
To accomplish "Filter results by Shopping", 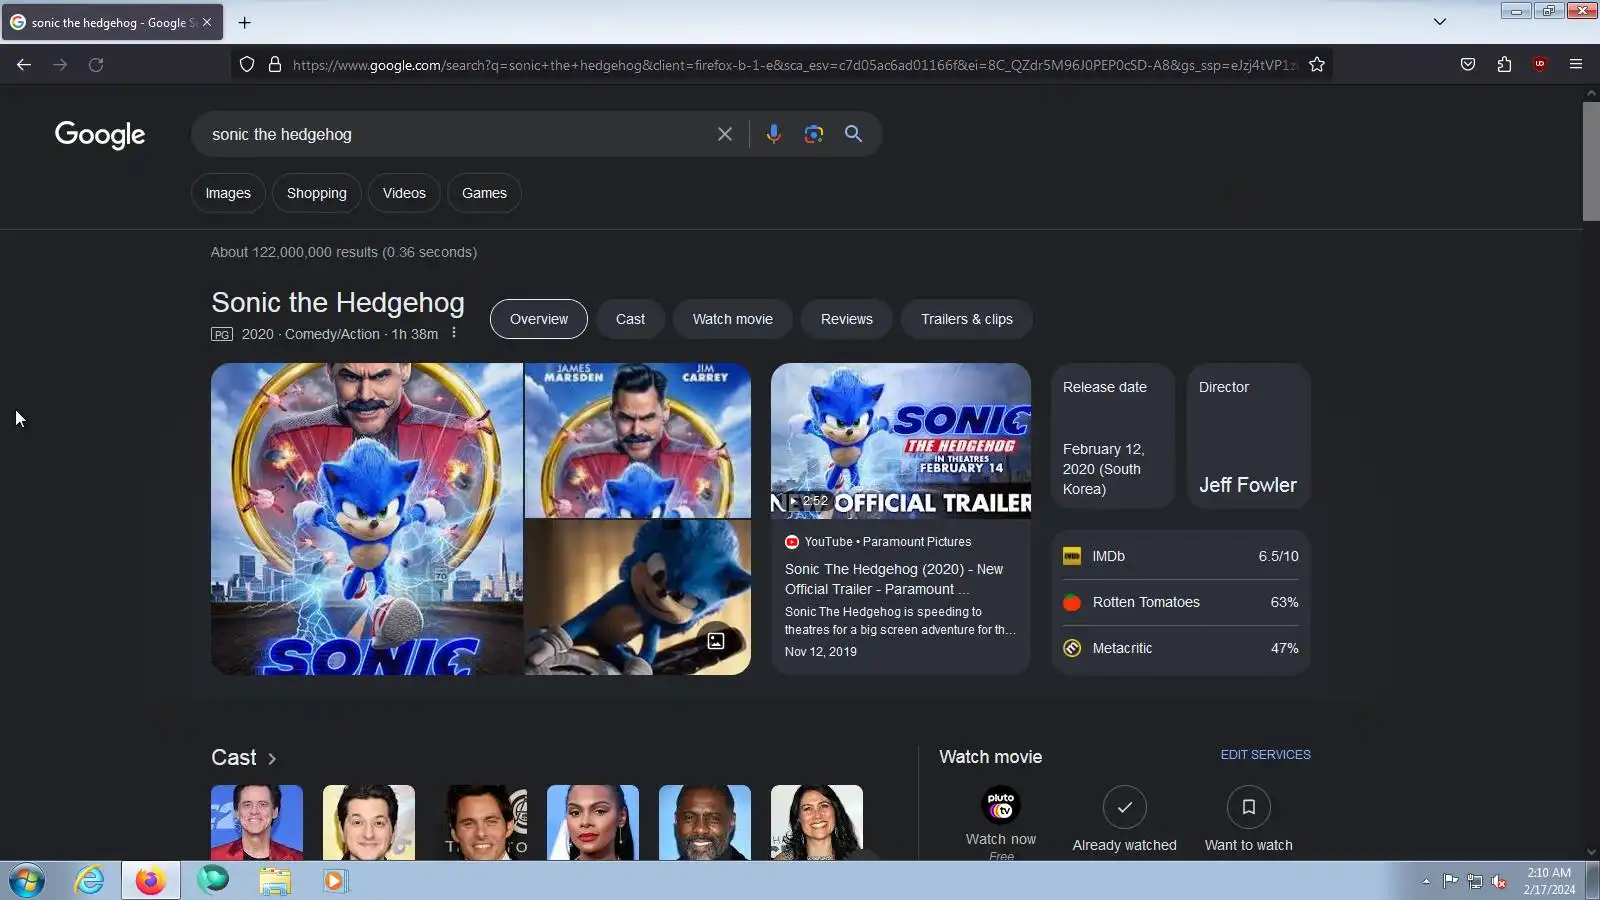I will click(317, 193).
